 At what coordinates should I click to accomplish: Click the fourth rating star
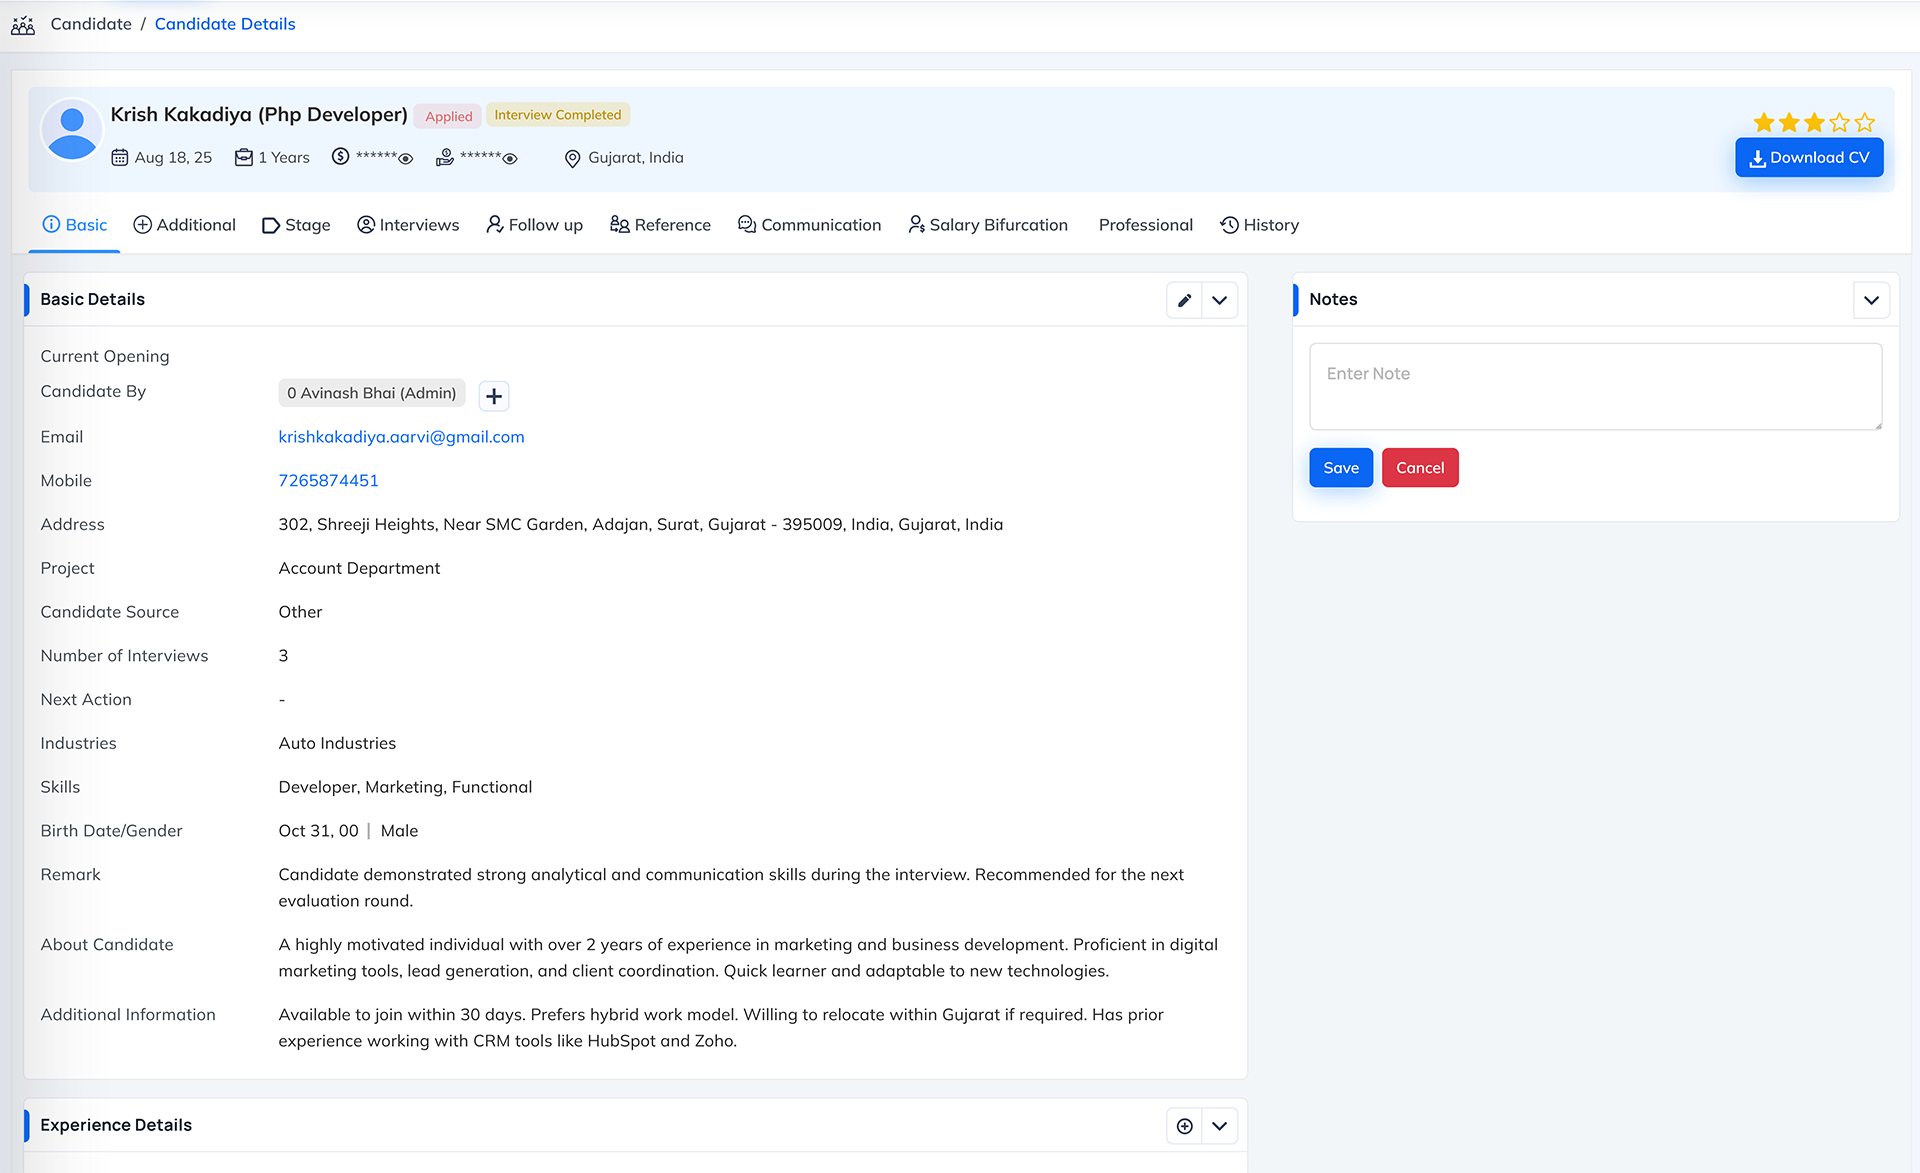(1839, 123)
